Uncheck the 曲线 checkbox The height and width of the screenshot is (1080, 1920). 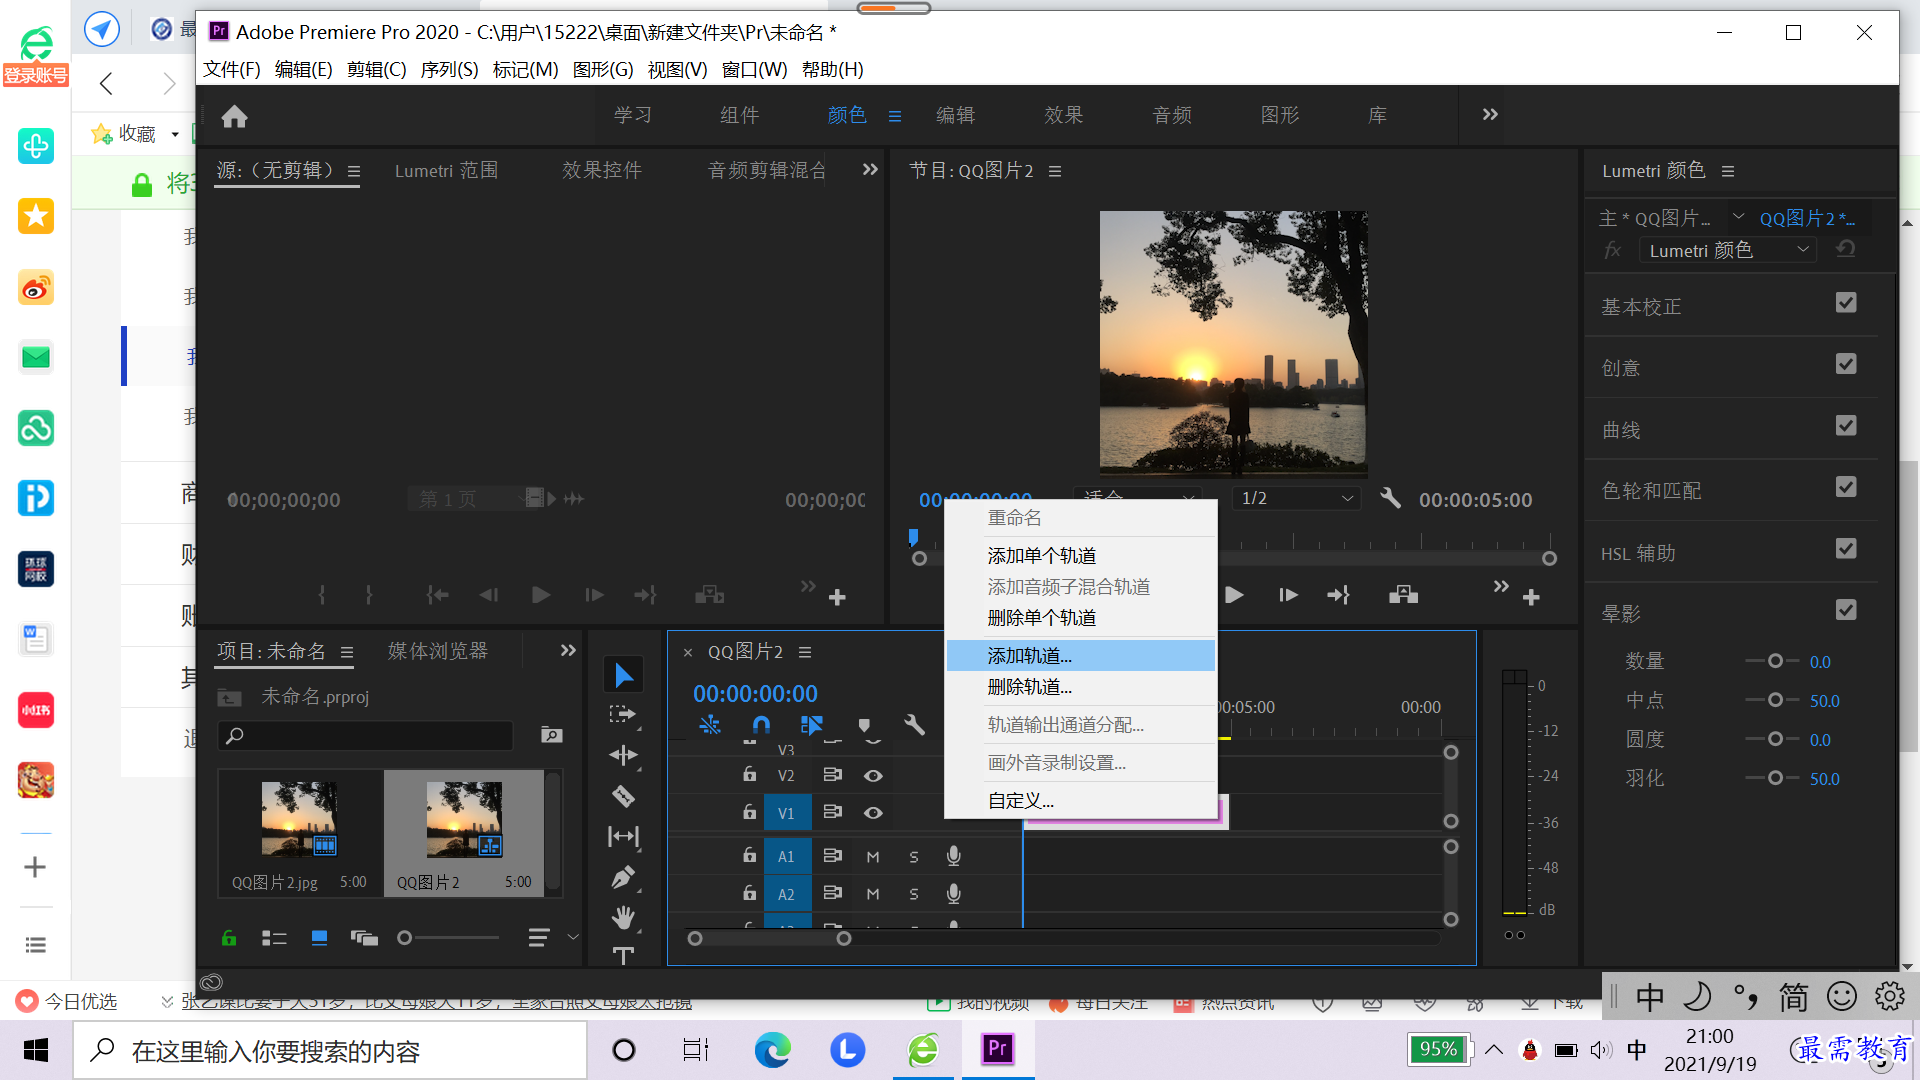[x=1846, y=426]
